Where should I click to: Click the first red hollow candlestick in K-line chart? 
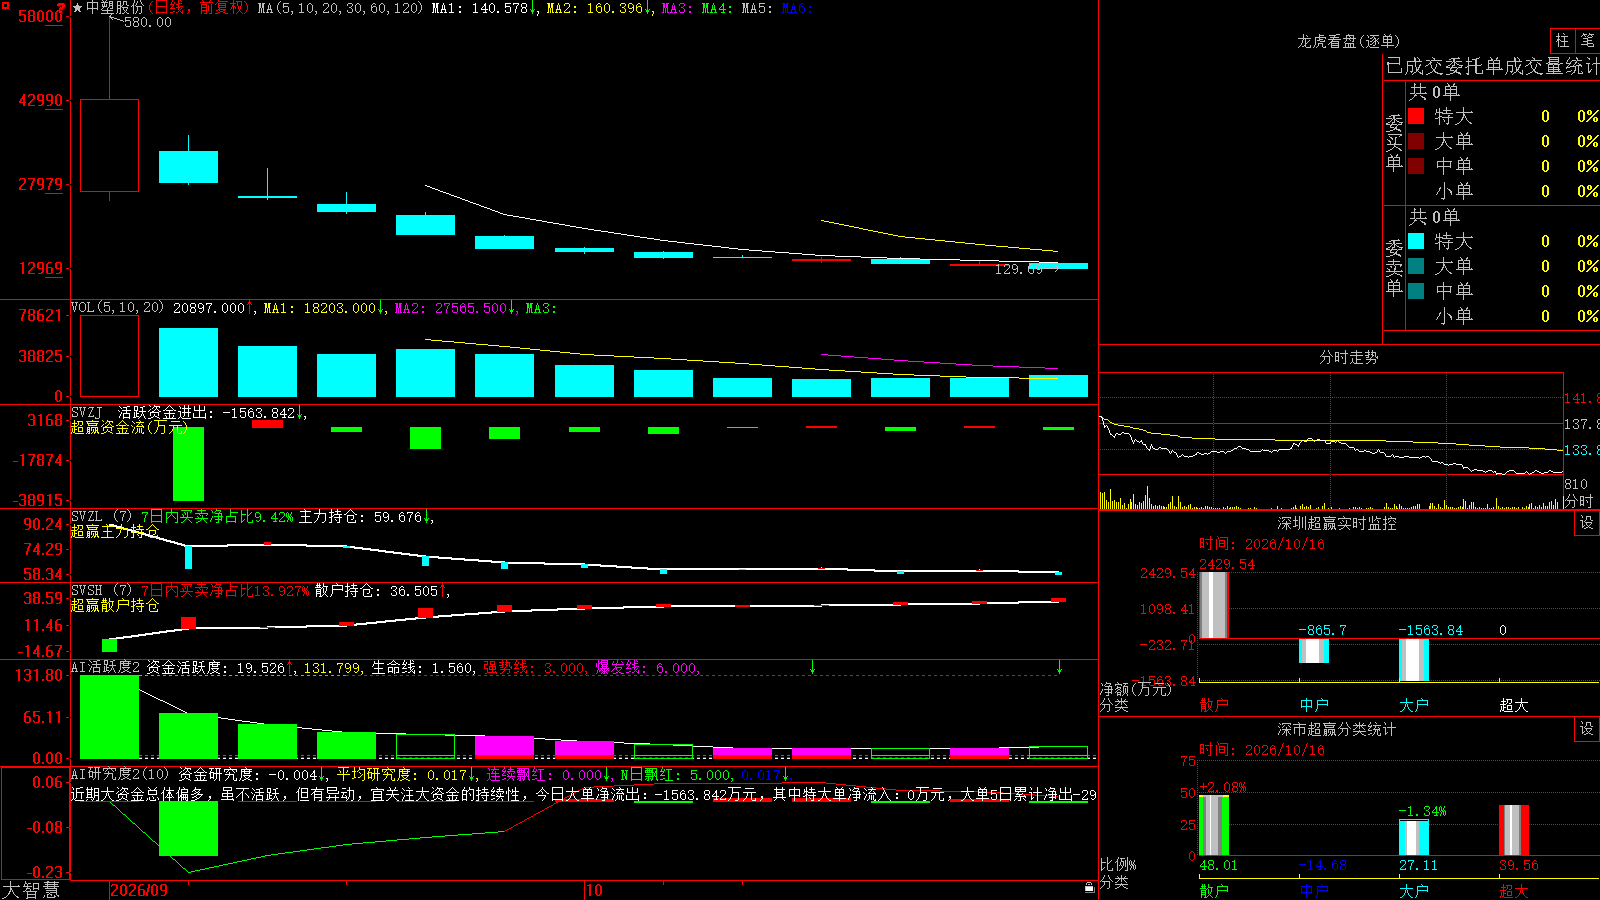click(x=109, y=145)
